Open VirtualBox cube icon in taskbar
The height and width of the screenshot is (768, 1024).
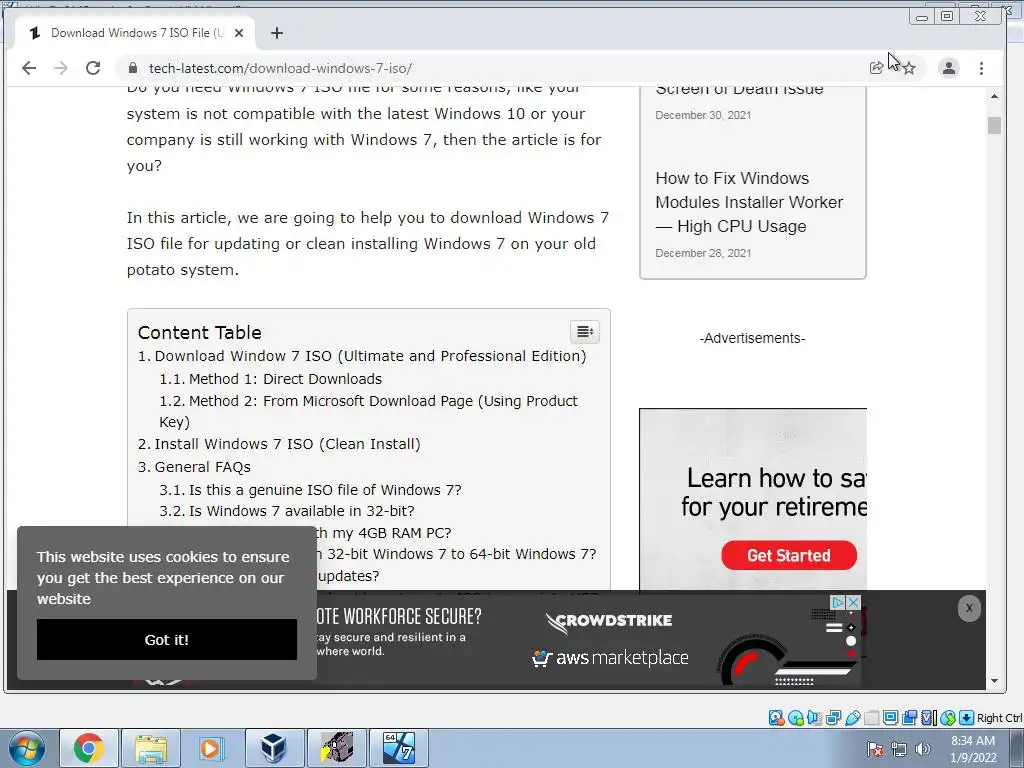273,748
